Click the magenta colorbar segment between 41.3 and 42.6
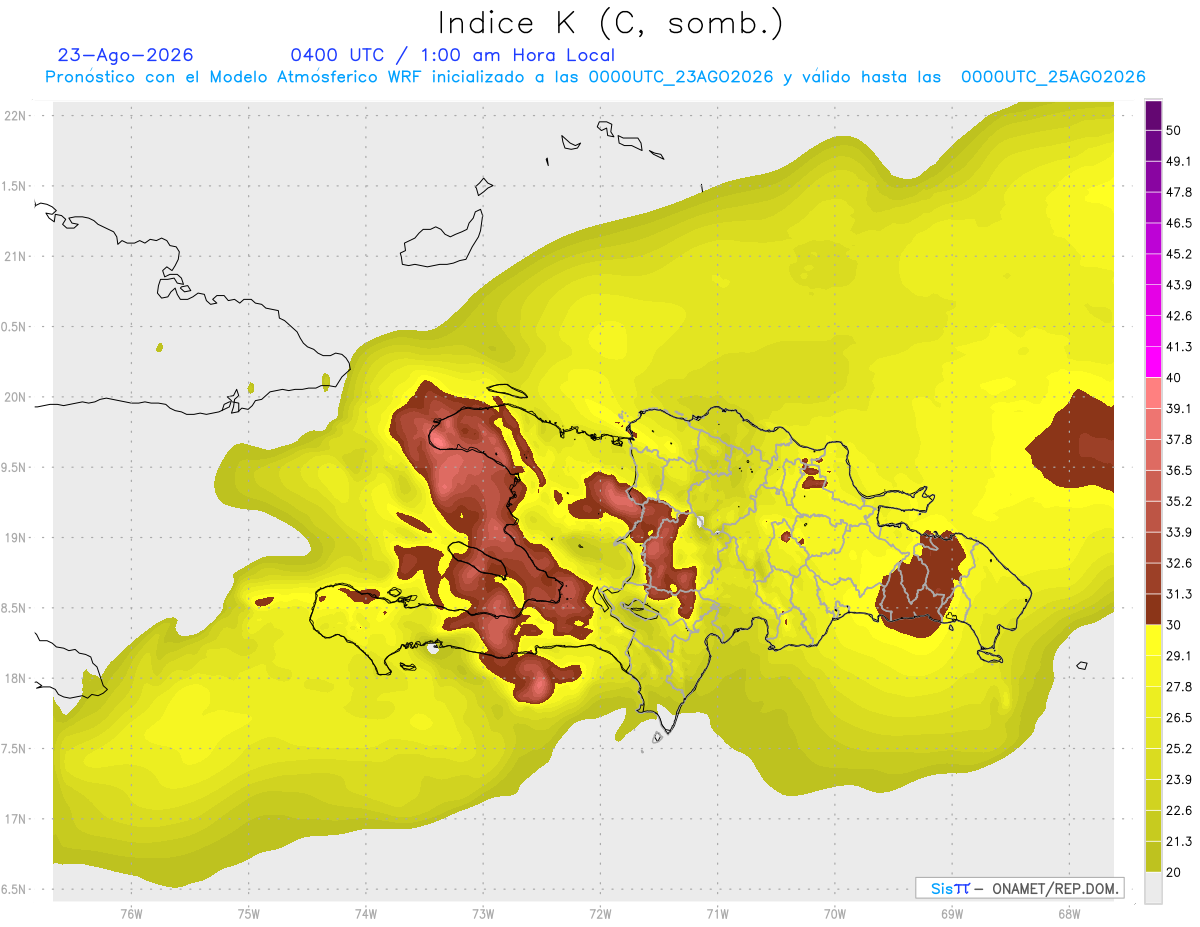The width and height of the screenshot is (1200, 927). click(1153, 331)
